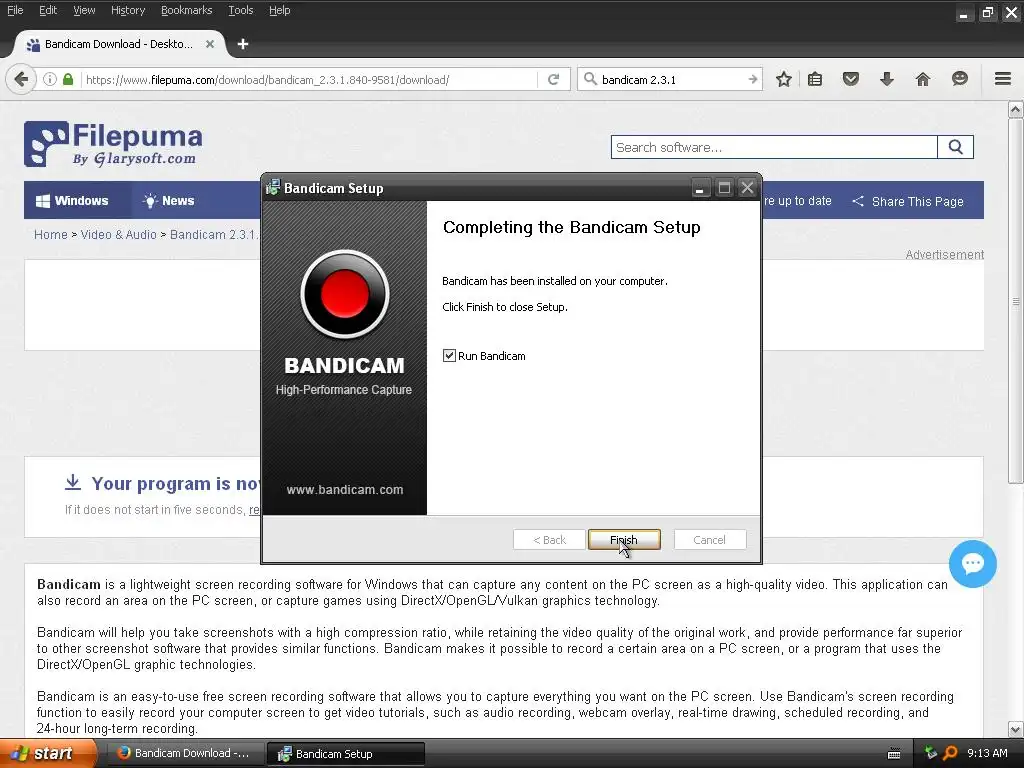Click the magnifier tray icon
This screenshot has width=1024, height=768.
[x=950, y=753]
